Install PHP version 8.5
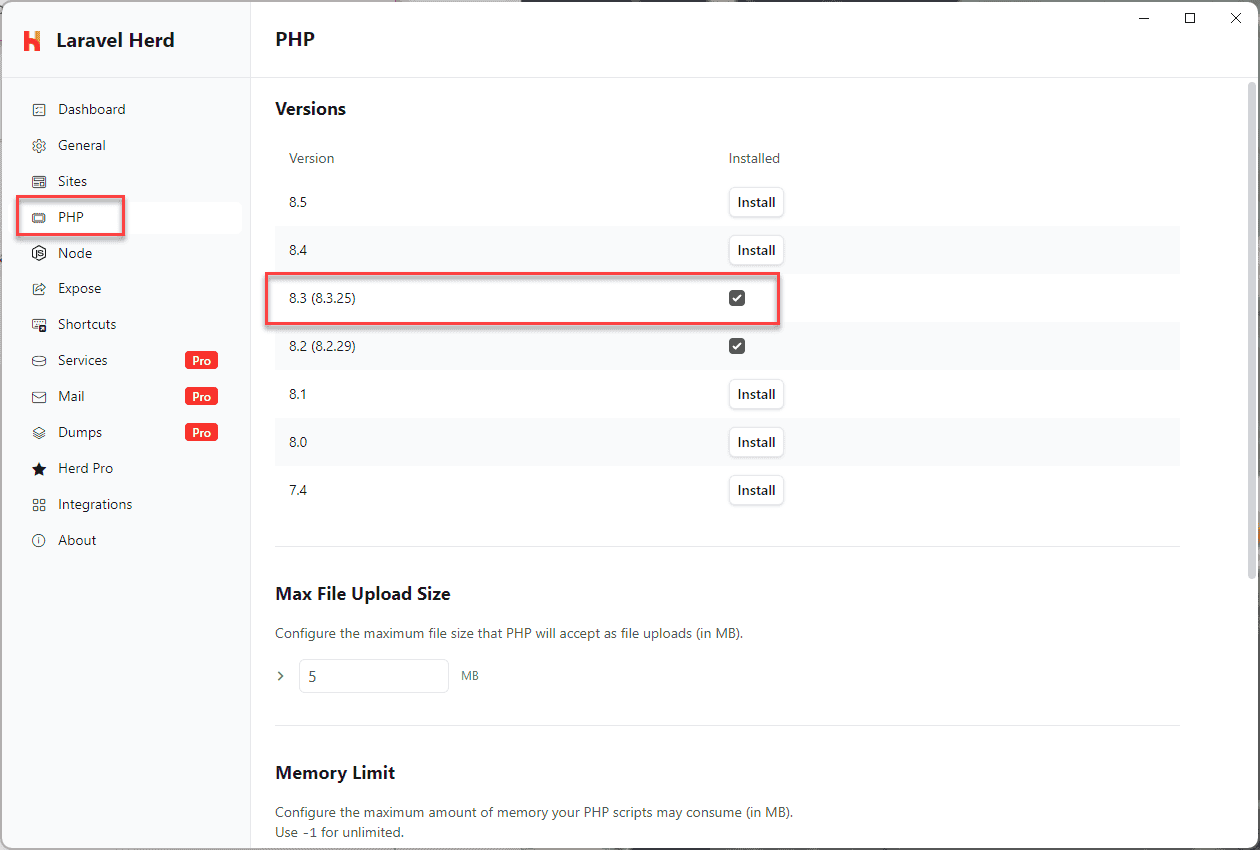 (x=756, y=202)
